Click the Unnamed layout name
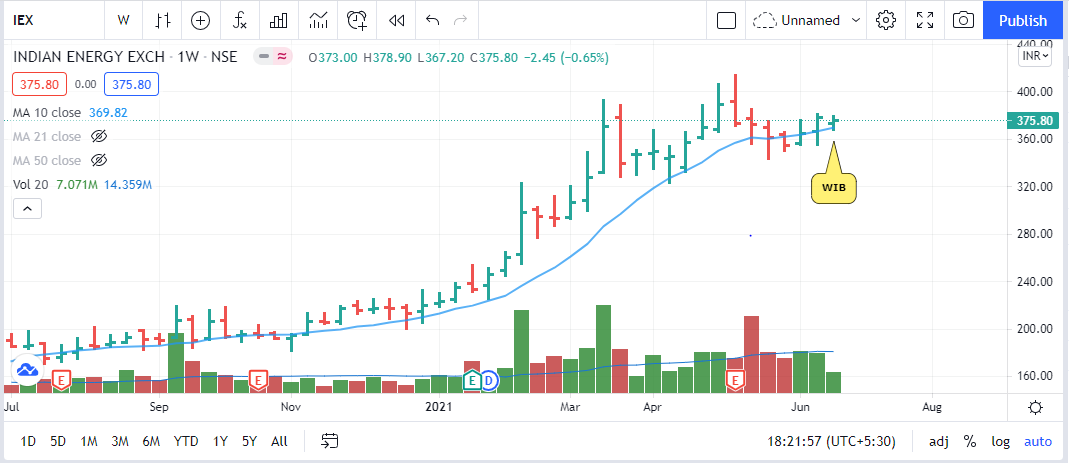The height and width of the screenshot is (463, 1069). (811, 20)
